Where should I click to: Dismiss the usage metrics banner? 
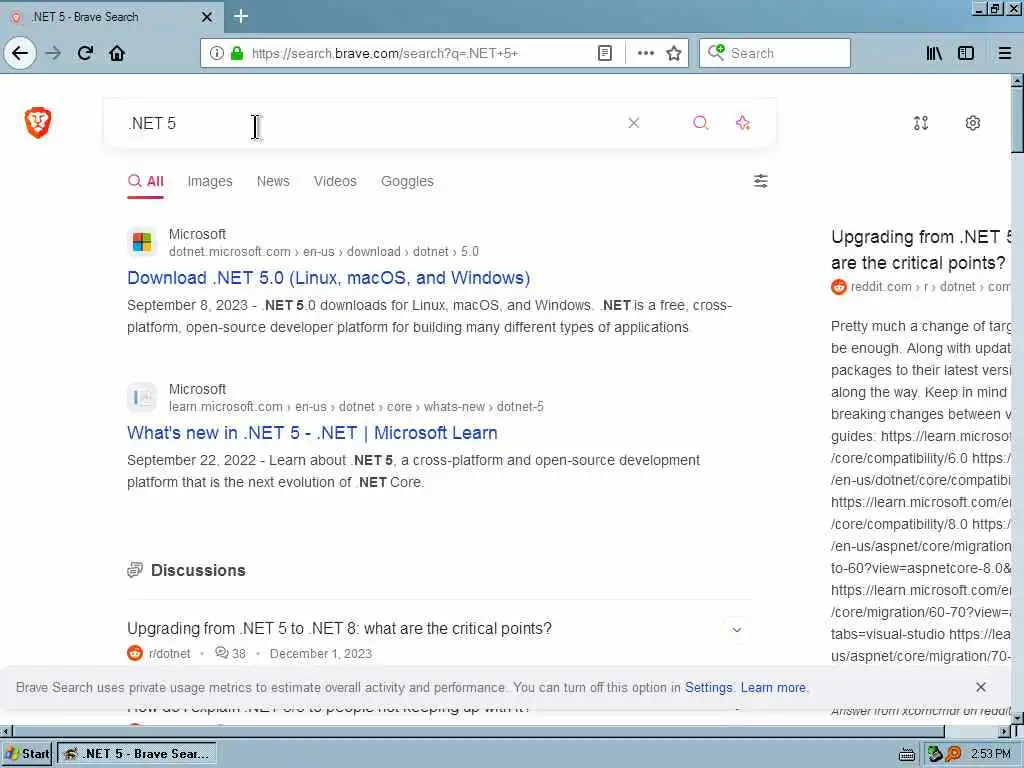pos(980,687)
